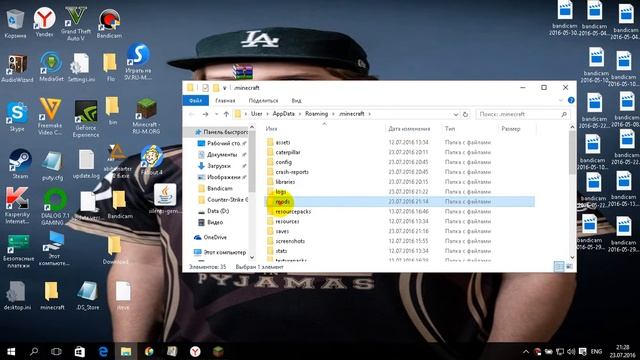Open the Файл tab in Explorer
640x360 pixels.
[x=196, y=100]
